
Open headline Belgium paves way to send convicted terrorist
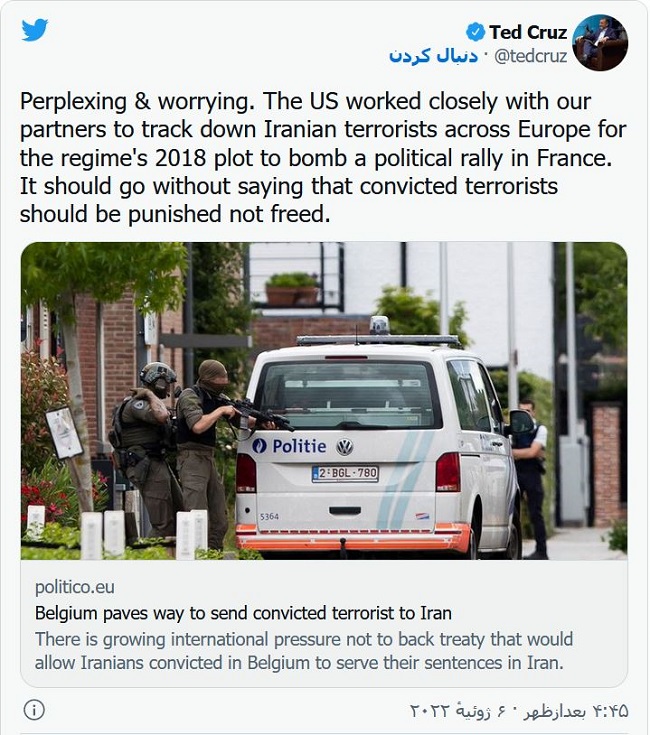click(243, 613)
